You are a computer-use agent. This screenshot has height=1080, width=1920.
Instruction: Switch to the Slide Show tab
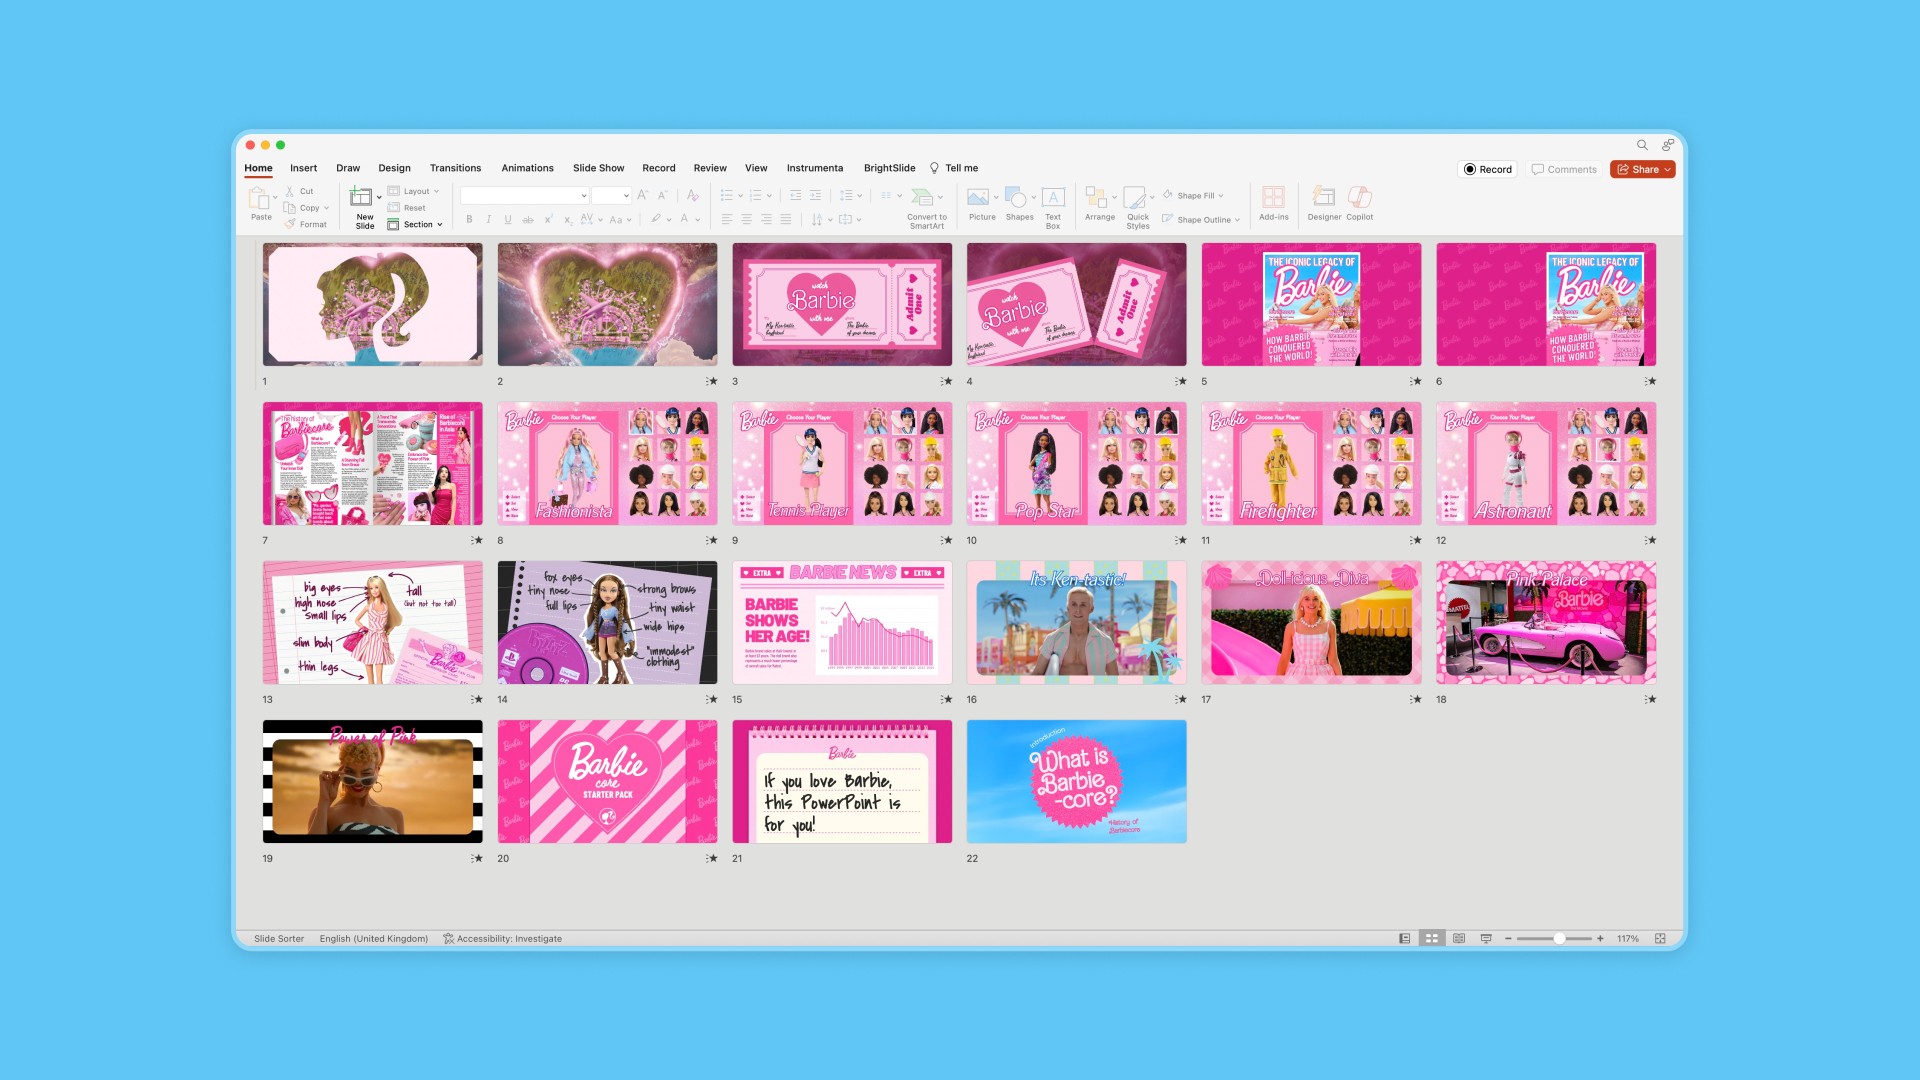598,168
